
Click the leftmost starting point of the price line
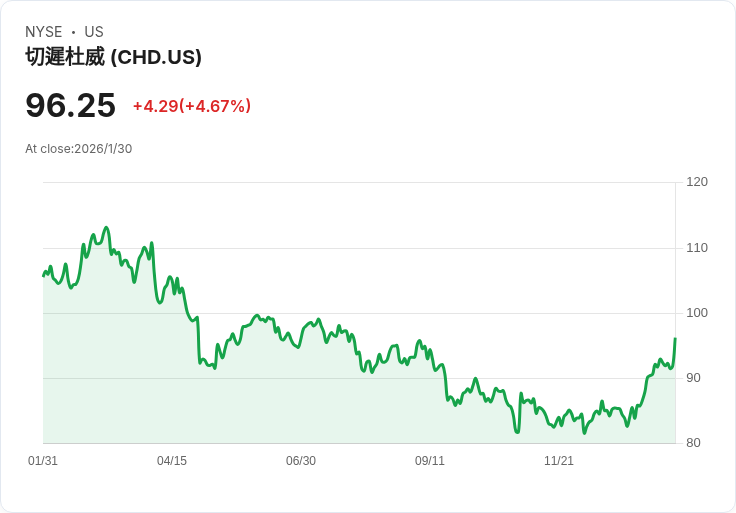pyautogui.click(x=43, y=275)
